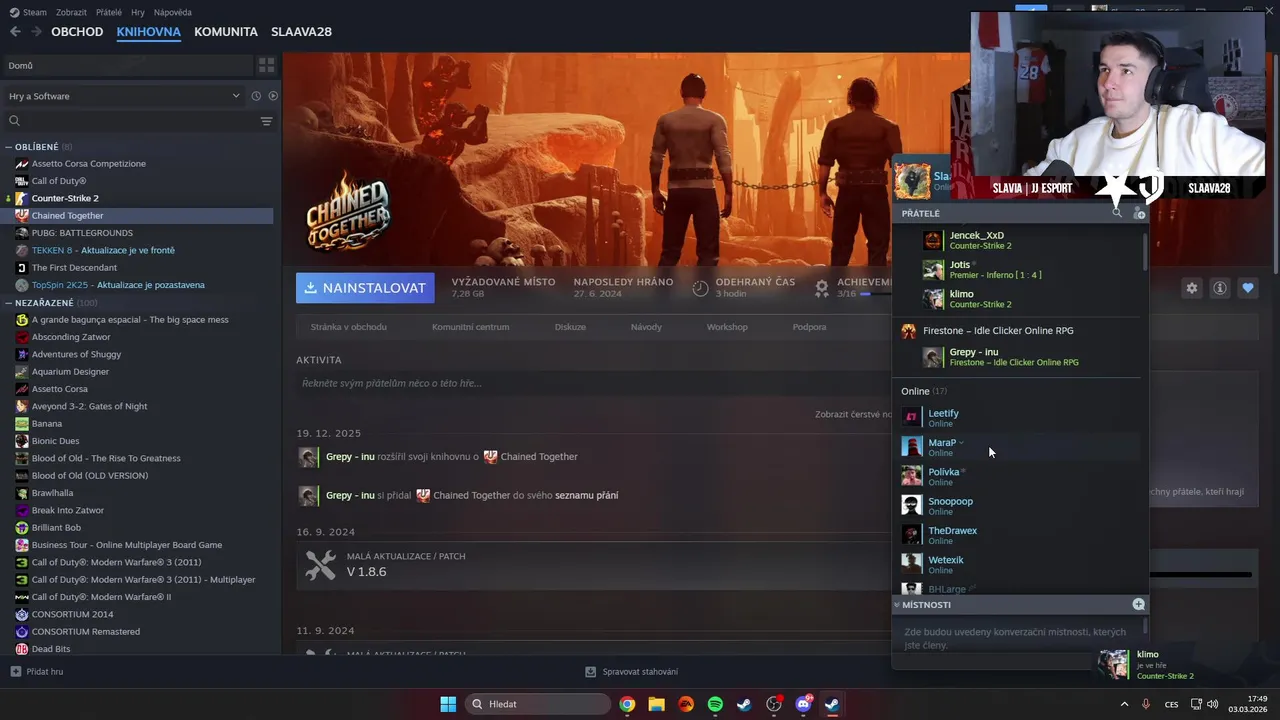Open Chained Together game settings gear
The image size is (1280, 720).
[1191, 288]
